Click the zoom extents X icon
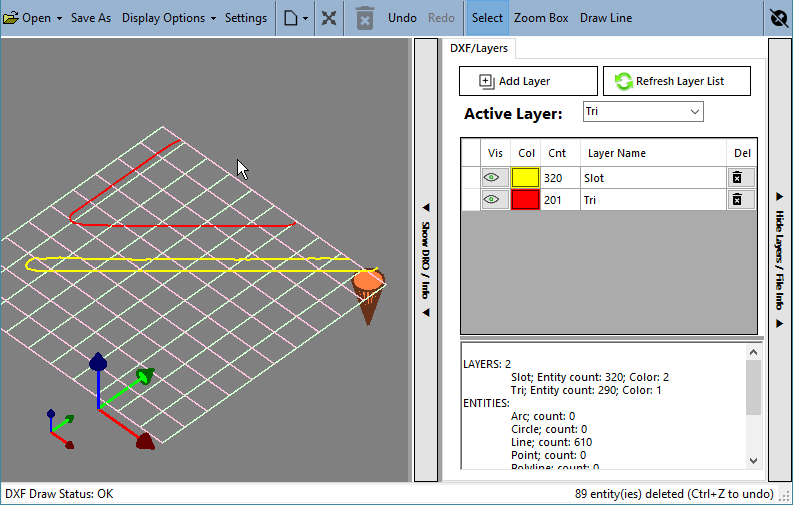 pyautogui.click(x=329, y=18)
